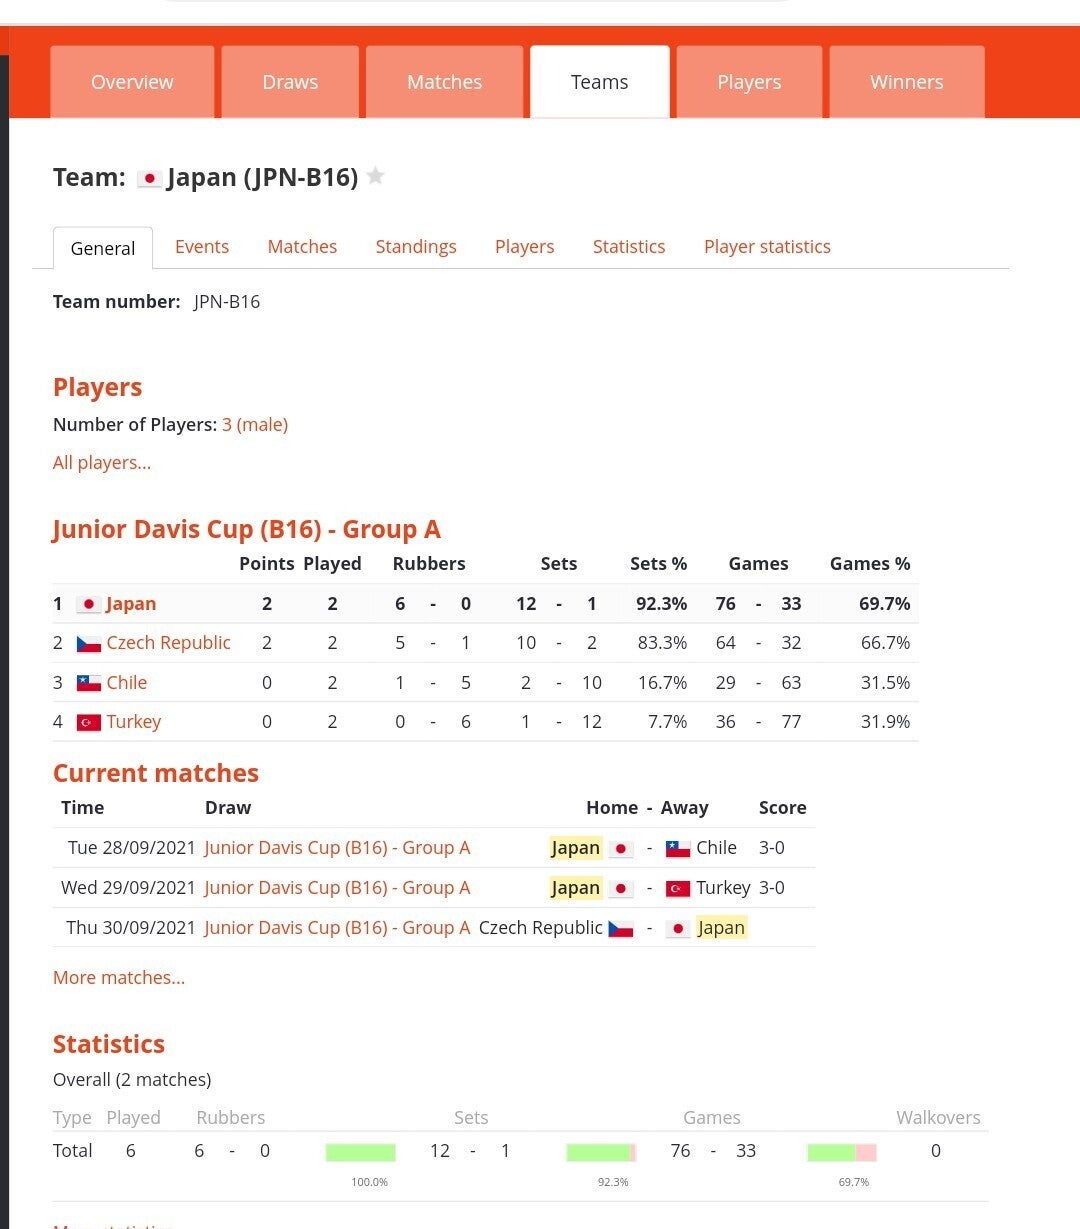Open the Overview tab
Screen dimensions: 1080x1229
point(132,82)
